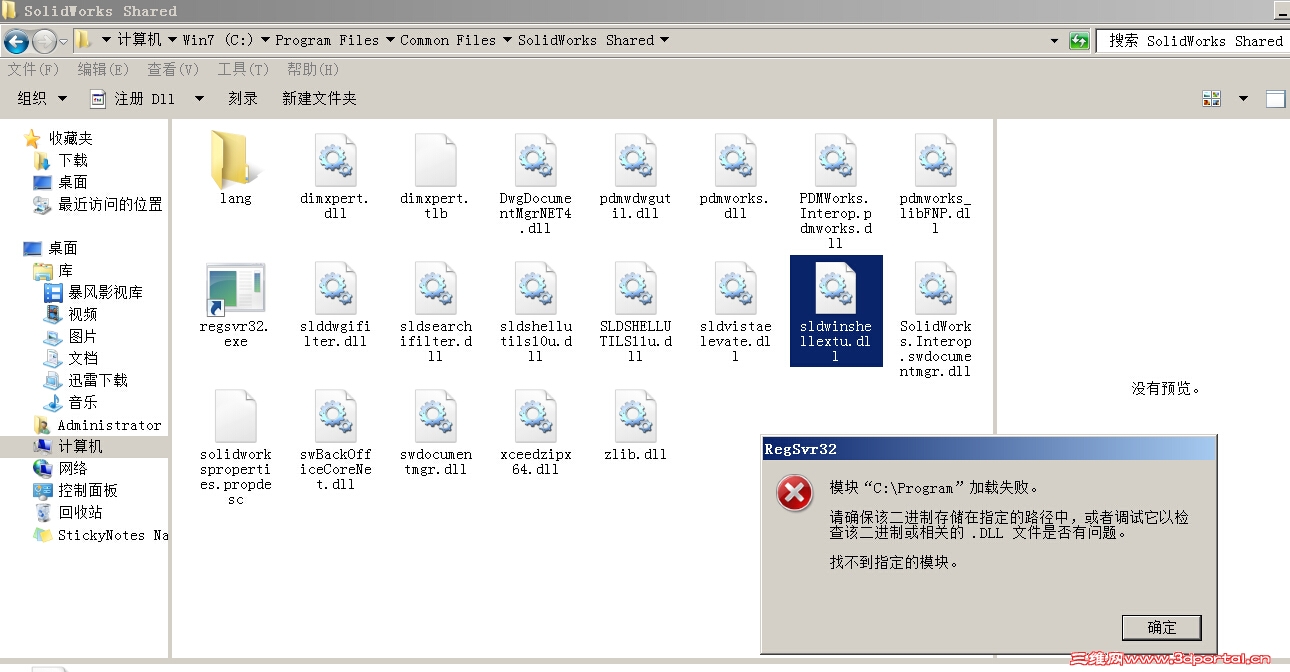Select sldshellutils10u.dll file
Screen dimensions: 1290x672
536,311
